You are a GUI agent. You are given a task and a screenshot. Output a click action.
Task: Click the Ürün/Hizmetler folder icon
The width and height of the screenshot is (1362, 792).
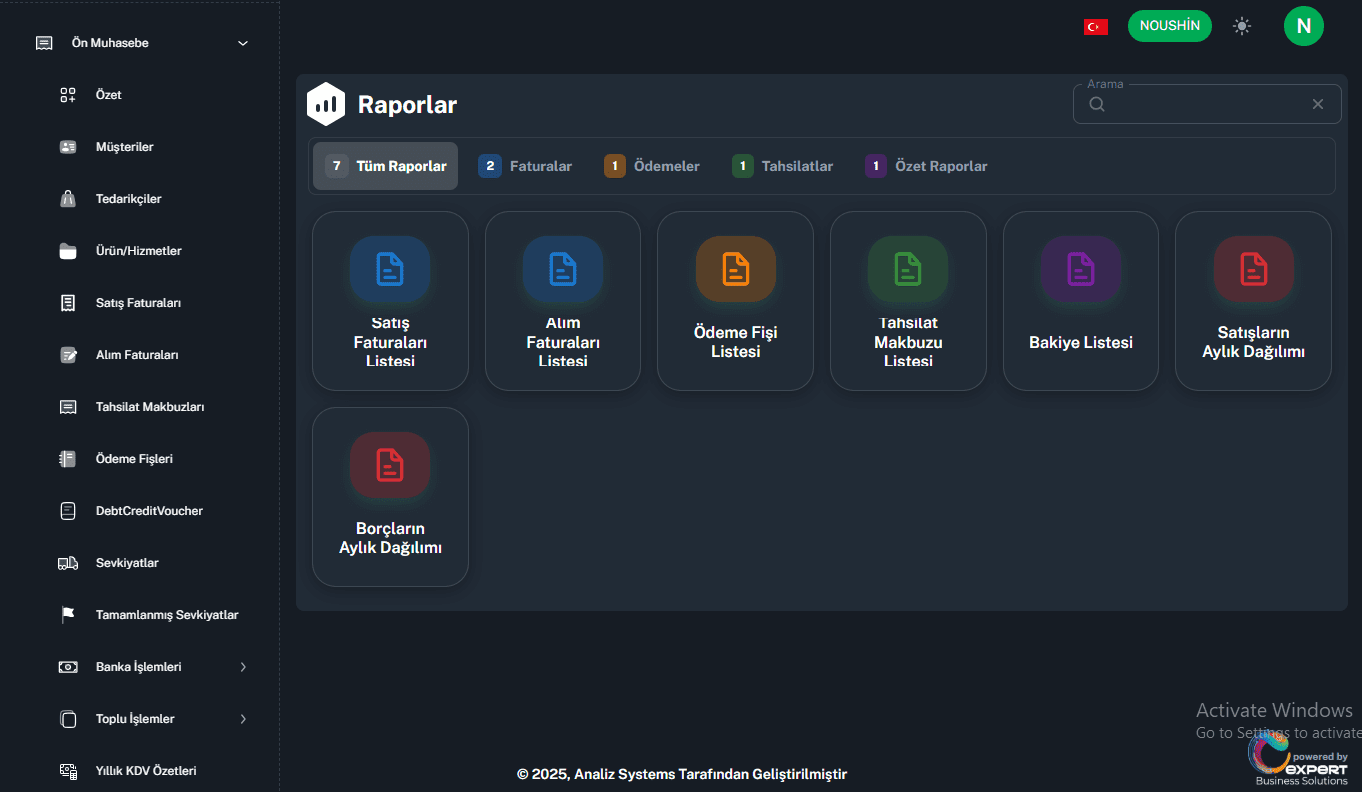point(68,251)
